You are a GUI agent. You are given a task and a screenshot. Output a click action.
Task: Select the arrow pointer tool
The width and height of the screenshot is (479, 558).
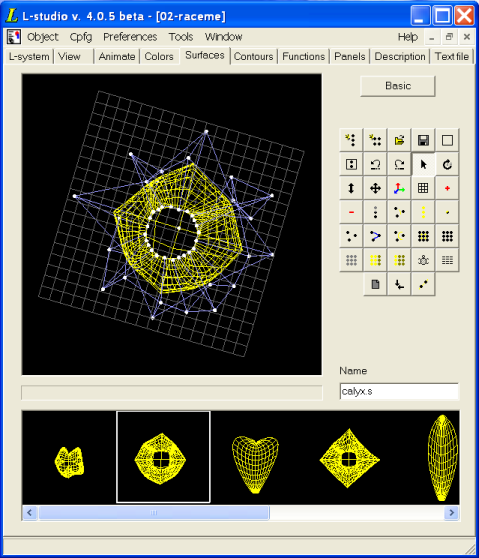pos(423,164)
